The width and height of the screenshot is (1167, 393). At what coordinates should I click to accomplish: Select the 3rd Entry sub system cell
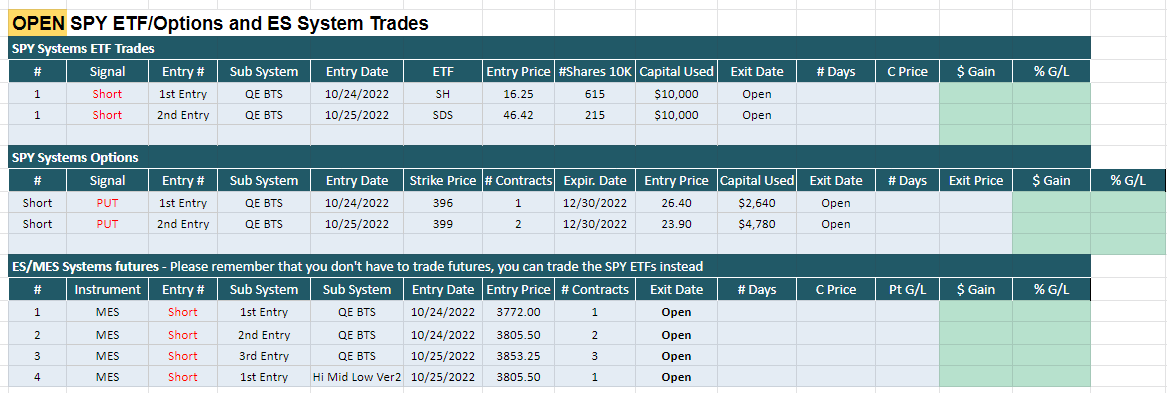coord(264,356)
